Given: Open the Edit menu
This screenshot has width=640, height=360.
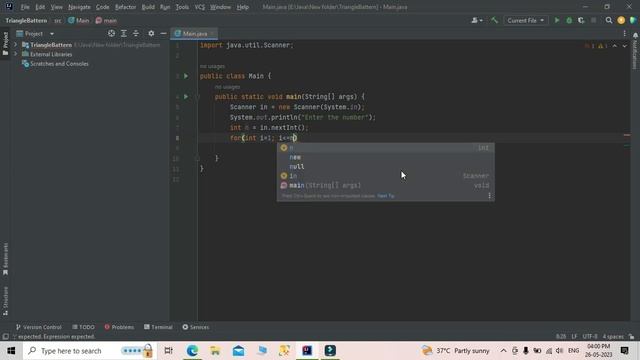Looking at the screenshot, I should point(40,7).
